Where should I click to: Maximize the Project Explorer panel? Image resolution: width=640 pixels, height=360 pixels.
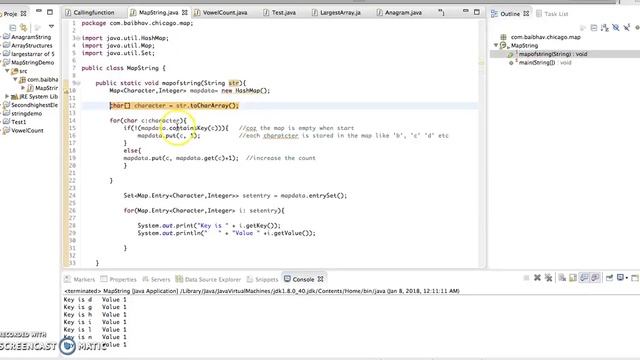click(50, 12)
